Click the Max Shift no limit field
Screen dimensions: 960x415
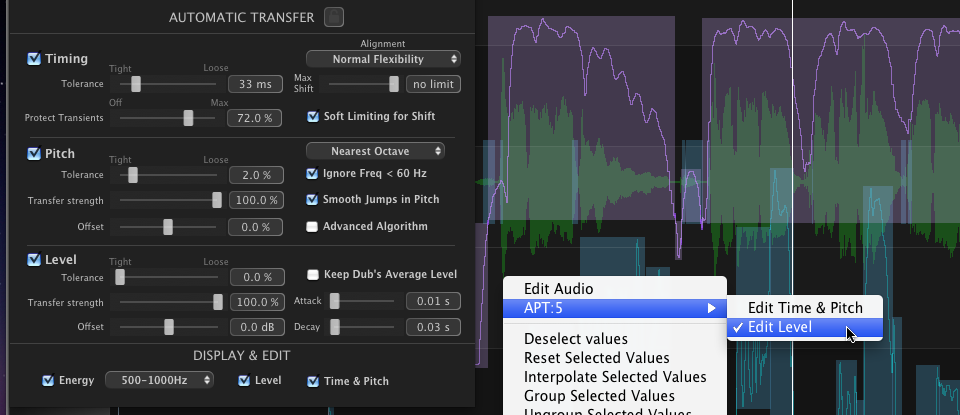click(433, 85)
